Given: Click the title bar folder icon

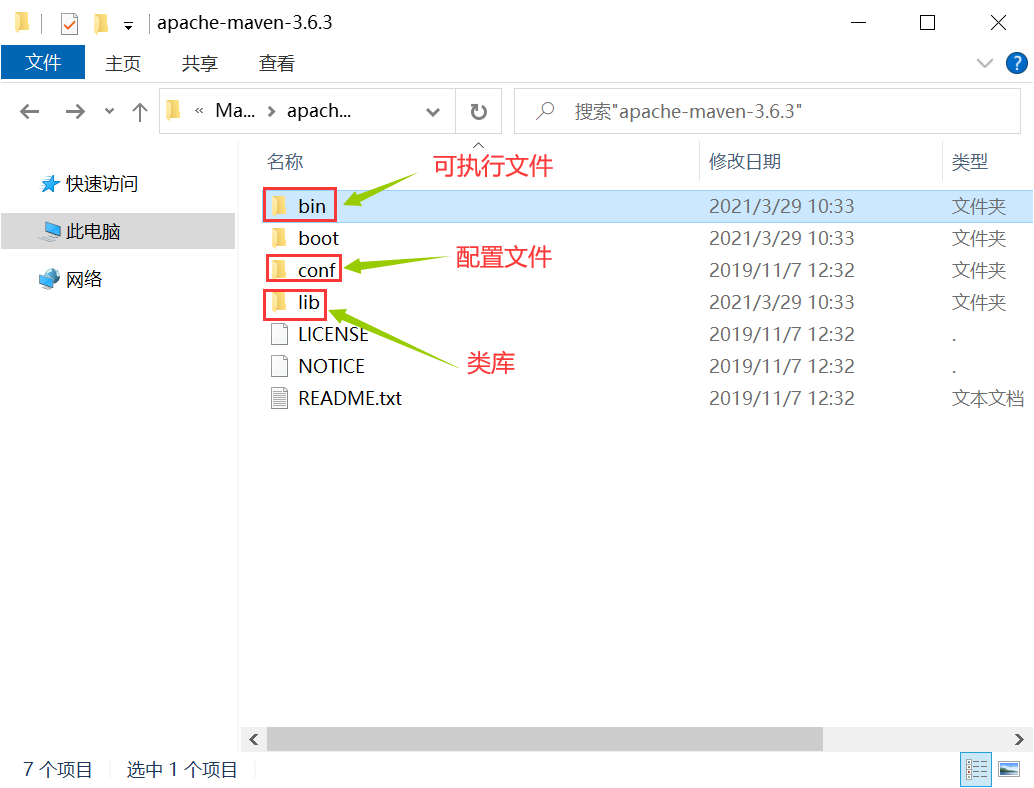Looking at the screenshot, I should click(x=22, y=22).
